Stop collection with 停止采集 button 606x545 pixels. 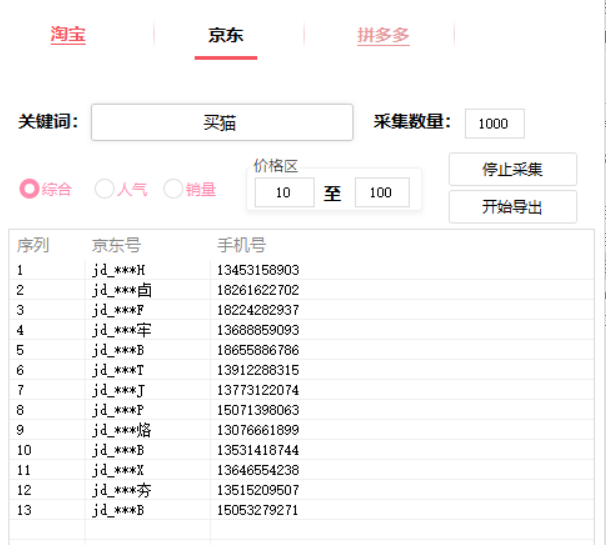pyautogui.click(x=512, y=169)
